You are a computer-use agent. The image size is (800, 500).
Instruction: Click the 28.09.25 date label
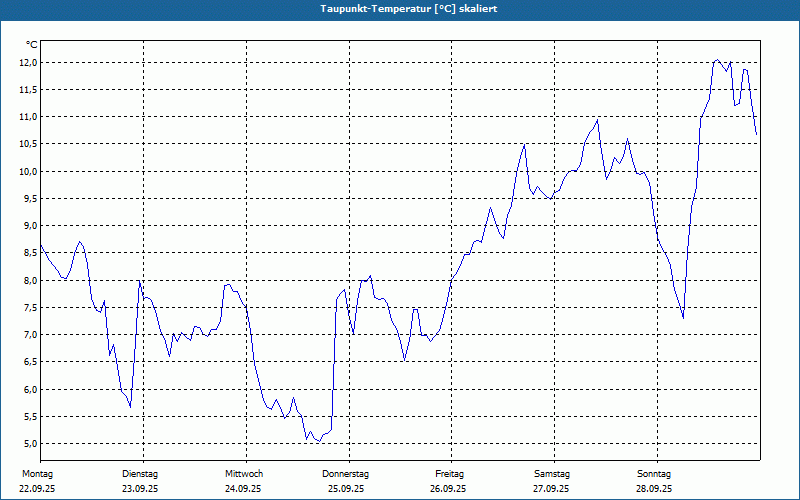(654, 489)
